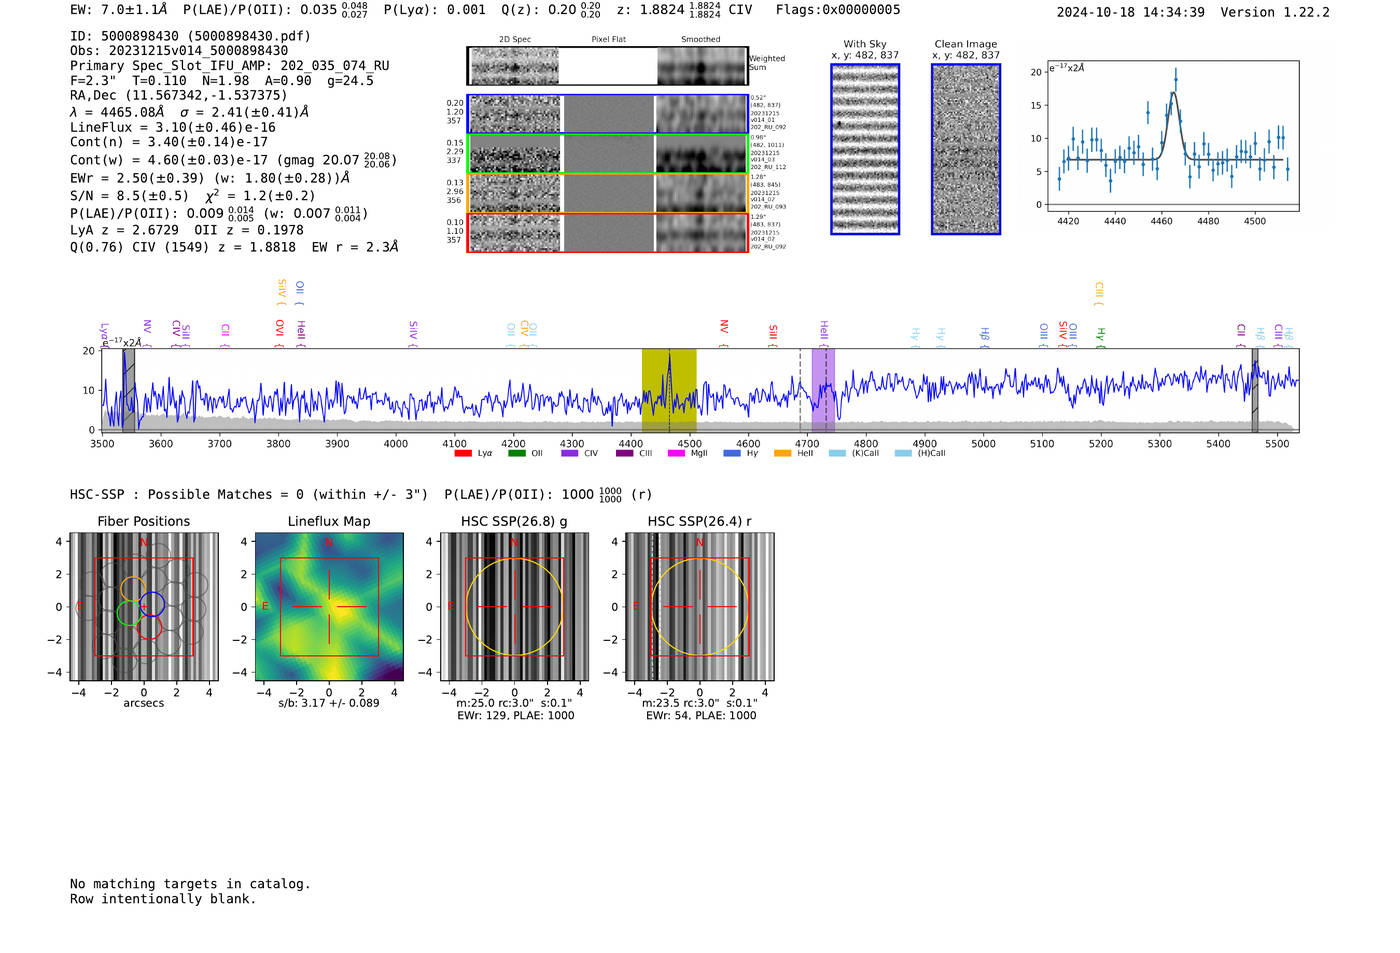This screenshot has width=1400, height=953.
Task: Select the green-bordered fiber 2D spectrum row
Action: [608, 154]
